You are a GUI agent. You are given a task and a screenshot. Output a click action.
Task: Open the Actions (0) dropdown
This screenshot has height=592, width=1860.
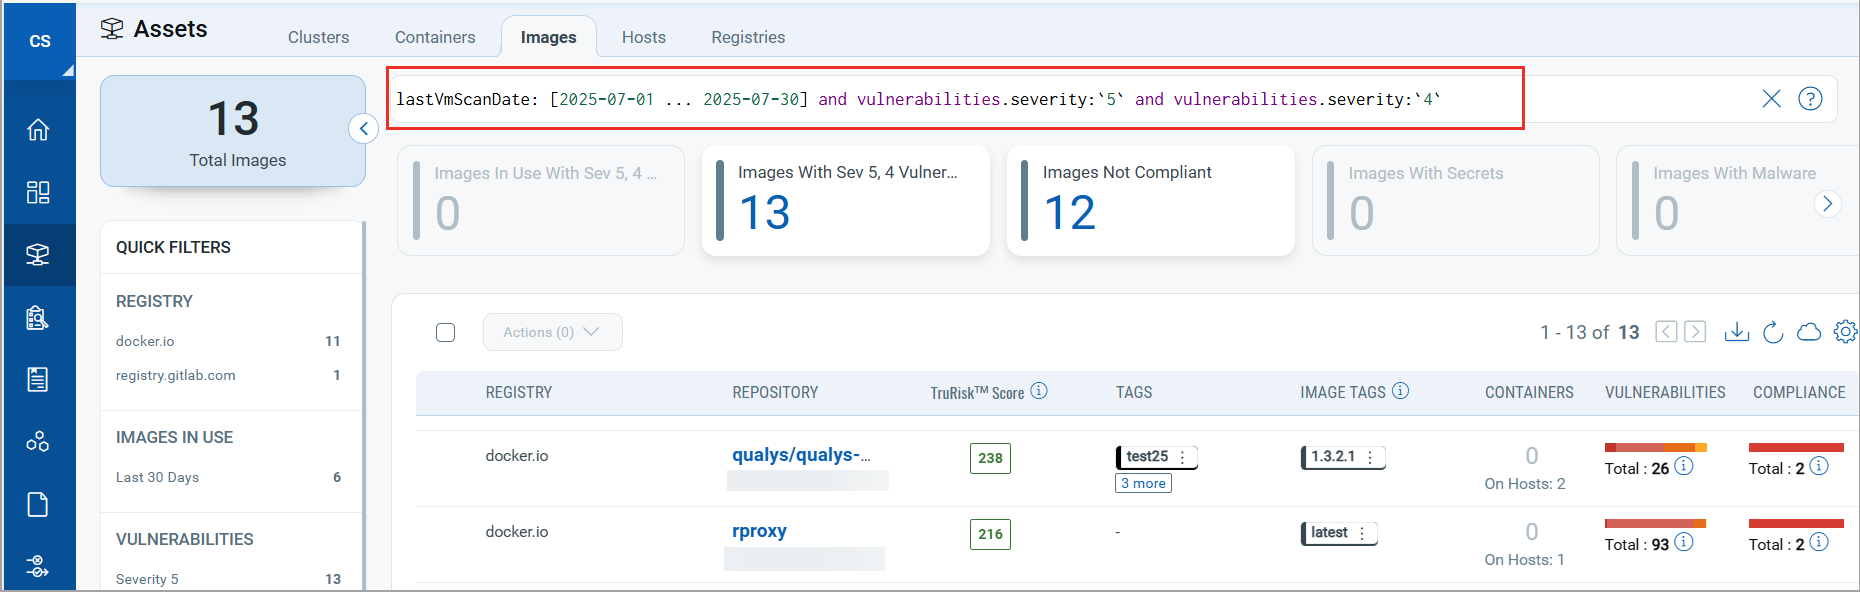click(552, 332)
